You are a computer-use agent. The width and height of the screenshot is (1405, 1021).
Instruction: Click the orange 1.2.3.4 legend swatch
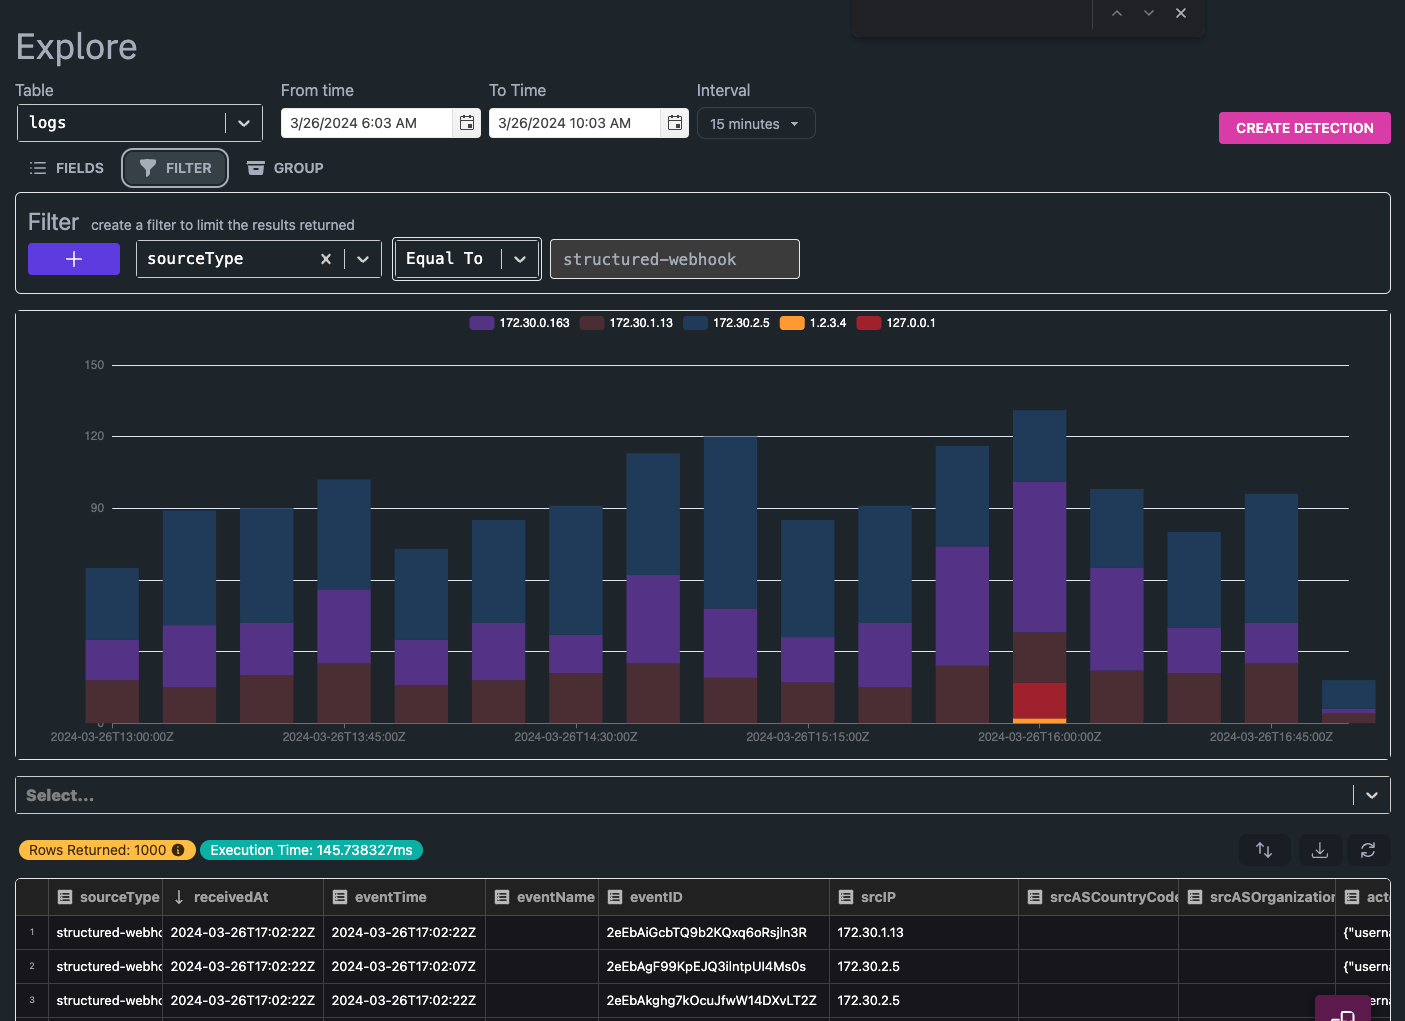tap(792, 323)
